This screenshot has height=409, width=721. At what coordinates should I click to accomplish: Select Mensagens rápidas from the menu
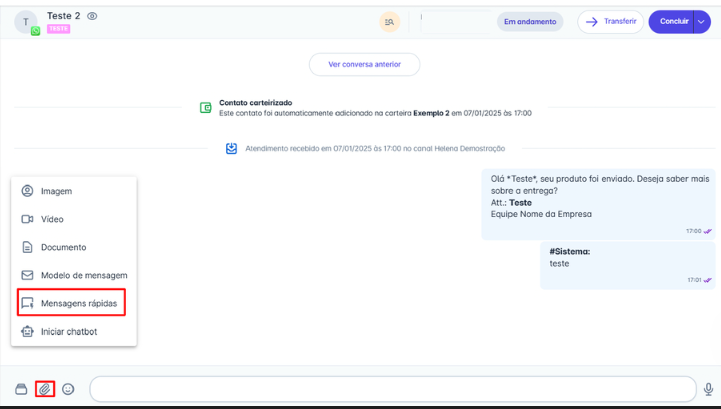click(x=78, y=303)
